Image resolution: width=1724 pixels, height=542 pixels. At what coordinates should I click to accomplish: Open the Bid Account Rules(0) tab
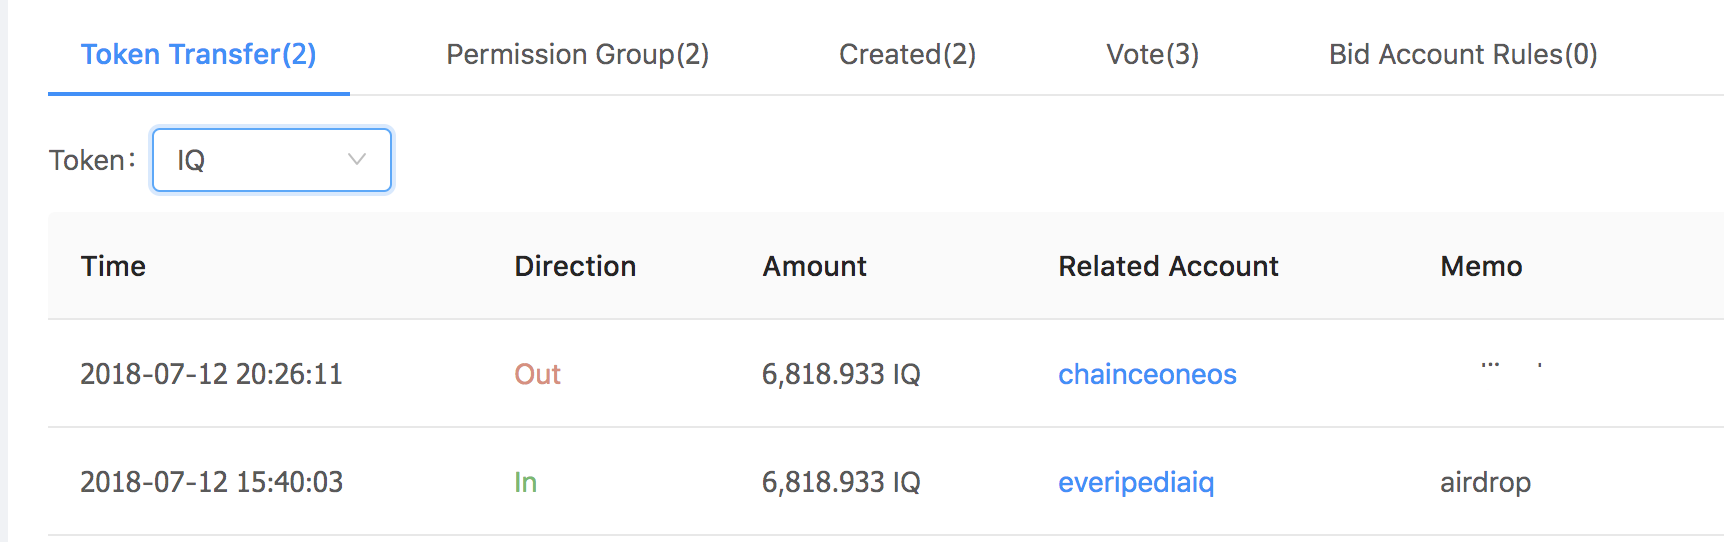pos(1462,54)
